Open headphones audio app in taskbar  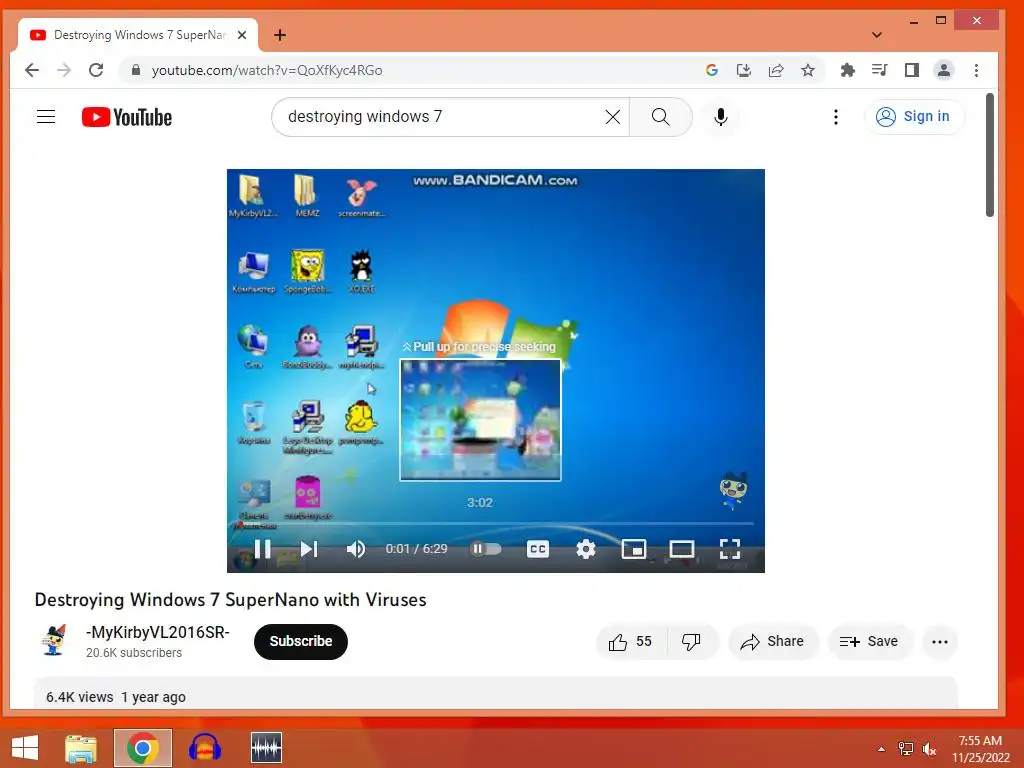204,748
